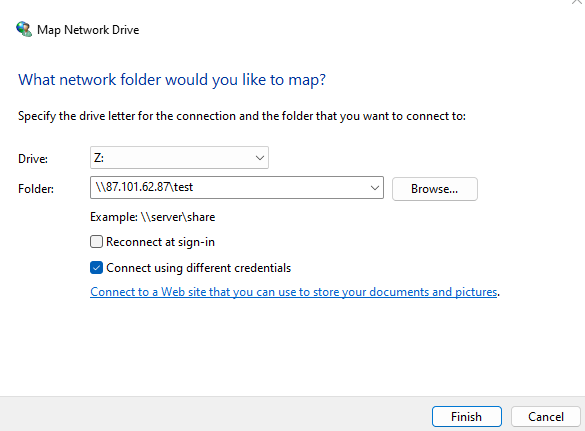This screenshot has width=585, height=431.
Task: Open the Drive letter combo box
Action: (179, 157)
